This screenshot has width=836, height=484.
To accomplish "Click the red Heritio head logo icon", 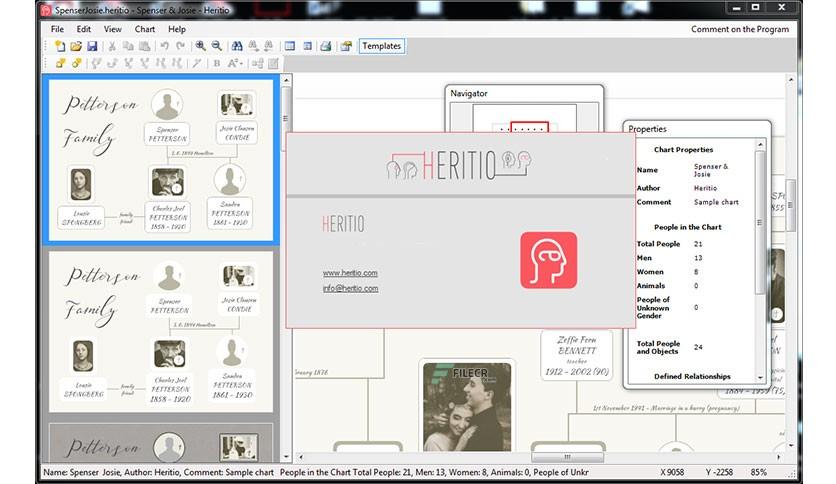I will click(x=549, y=260).
